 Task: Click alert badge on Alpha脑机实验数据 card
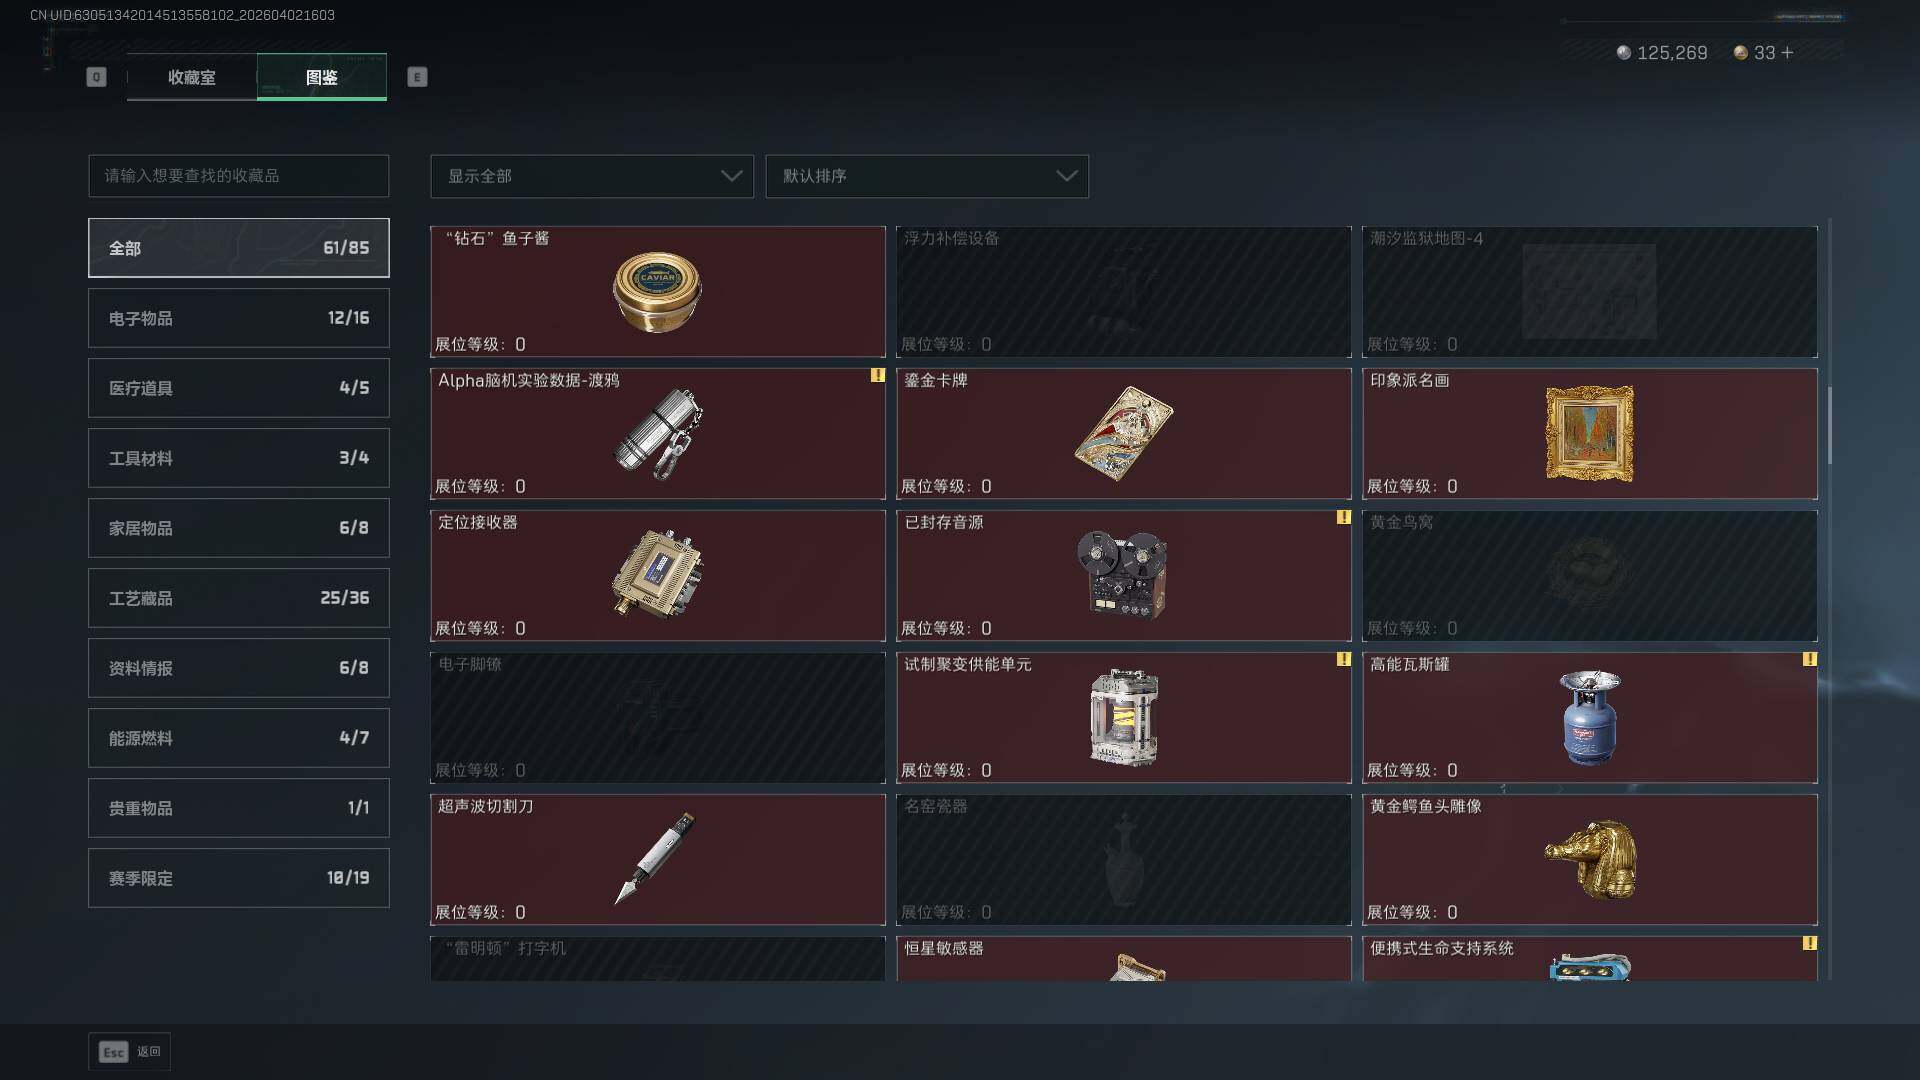pos(877,375)
